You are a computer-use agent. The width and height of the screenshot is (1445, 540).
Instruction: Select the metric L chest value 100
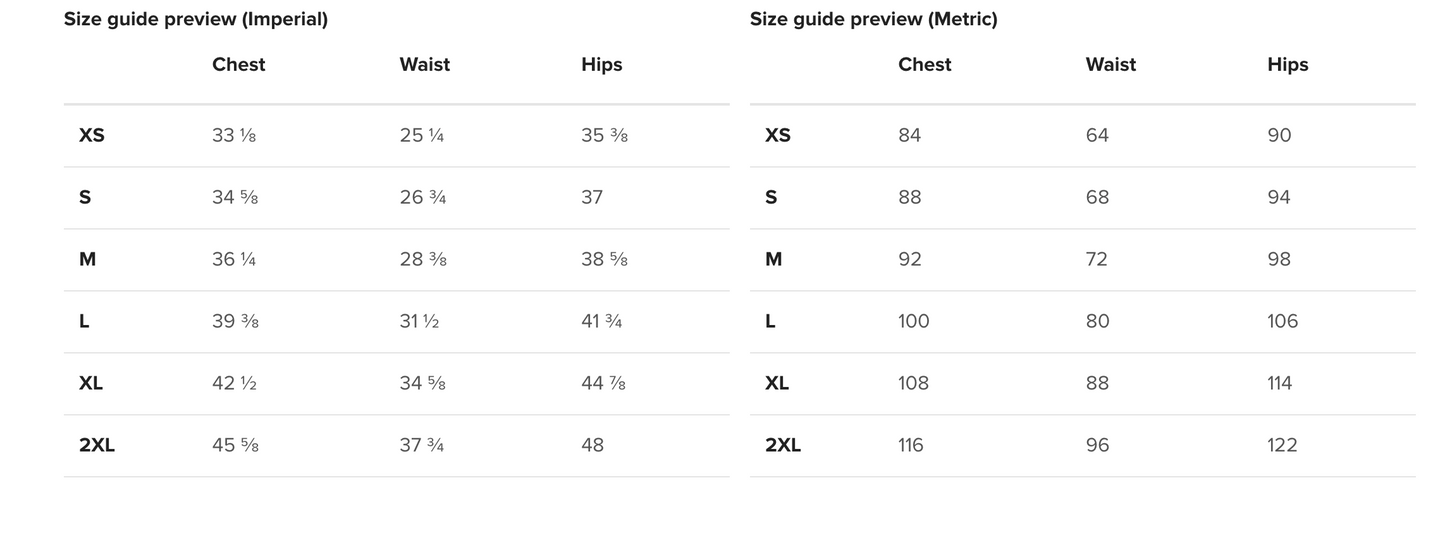coord(913,321)
